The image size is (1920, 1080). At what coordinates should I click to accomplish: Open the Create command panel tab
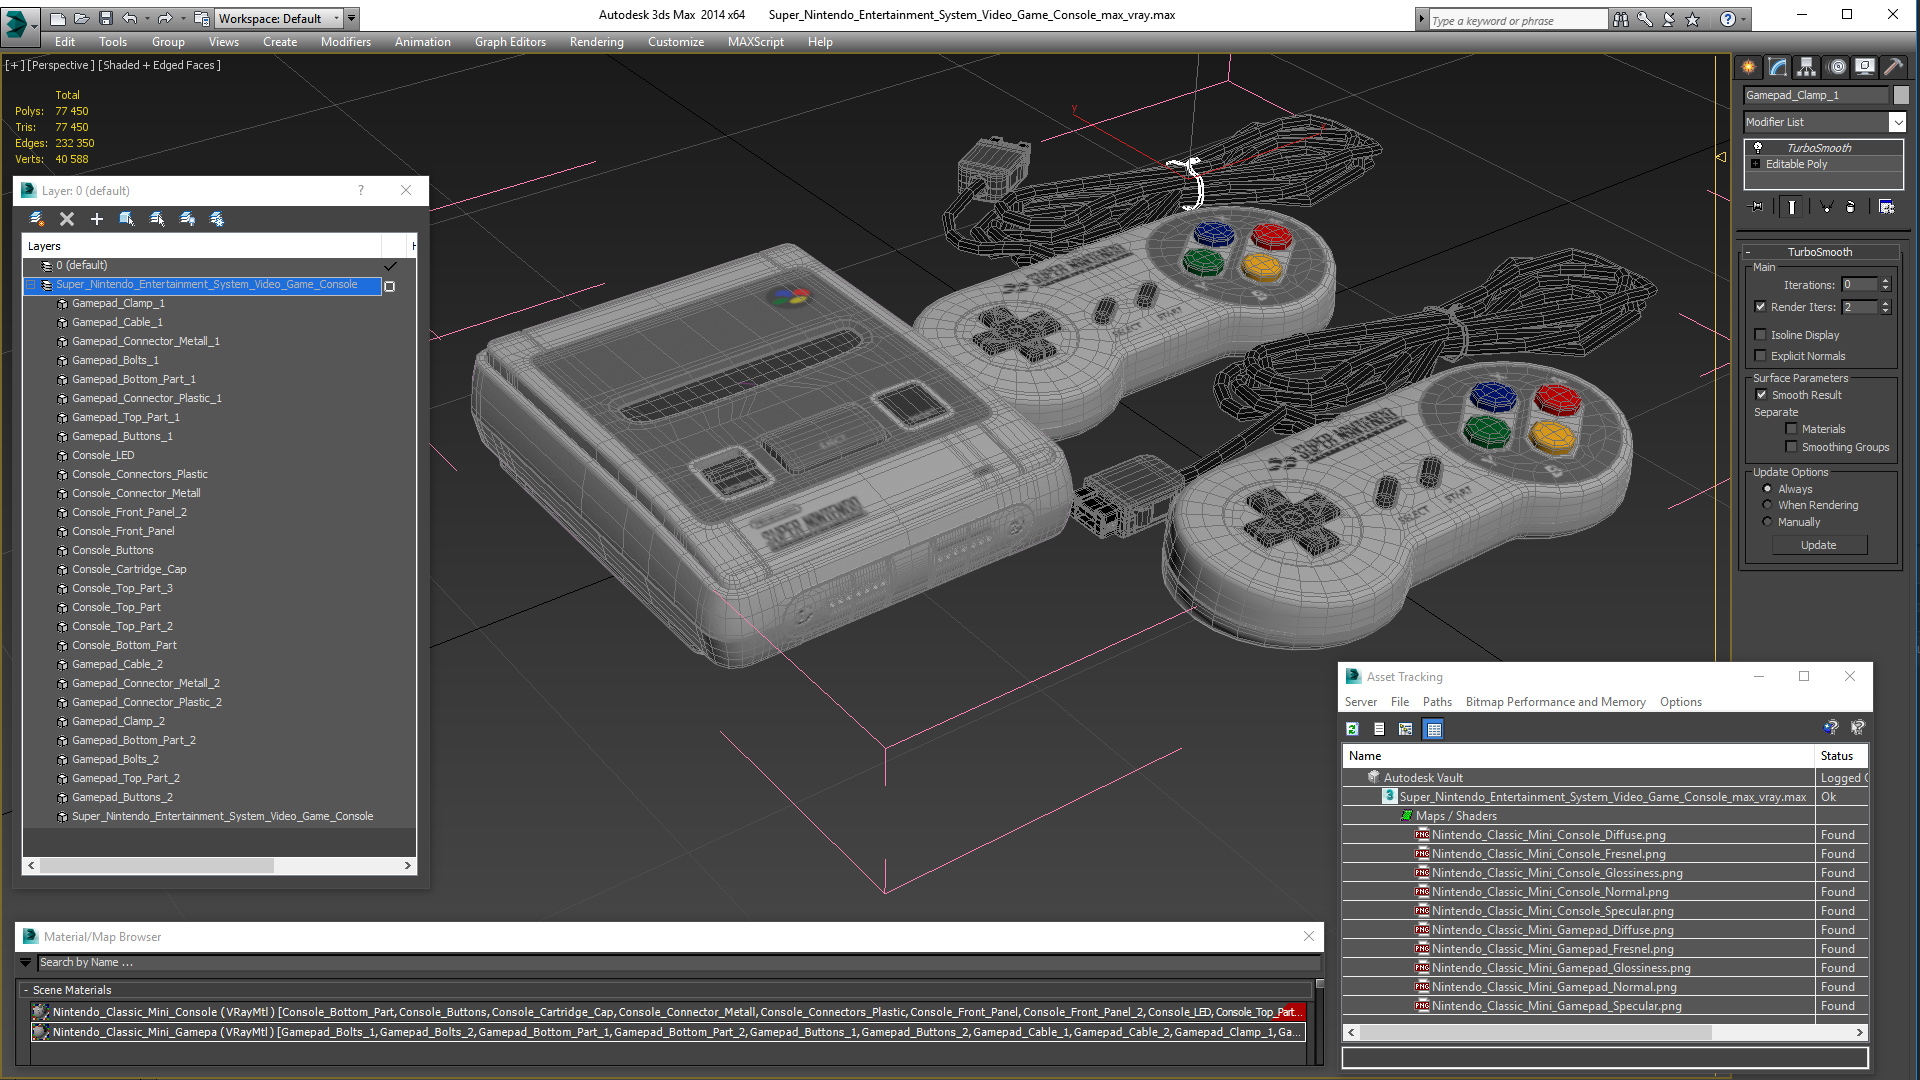[x=1749, y=67]
